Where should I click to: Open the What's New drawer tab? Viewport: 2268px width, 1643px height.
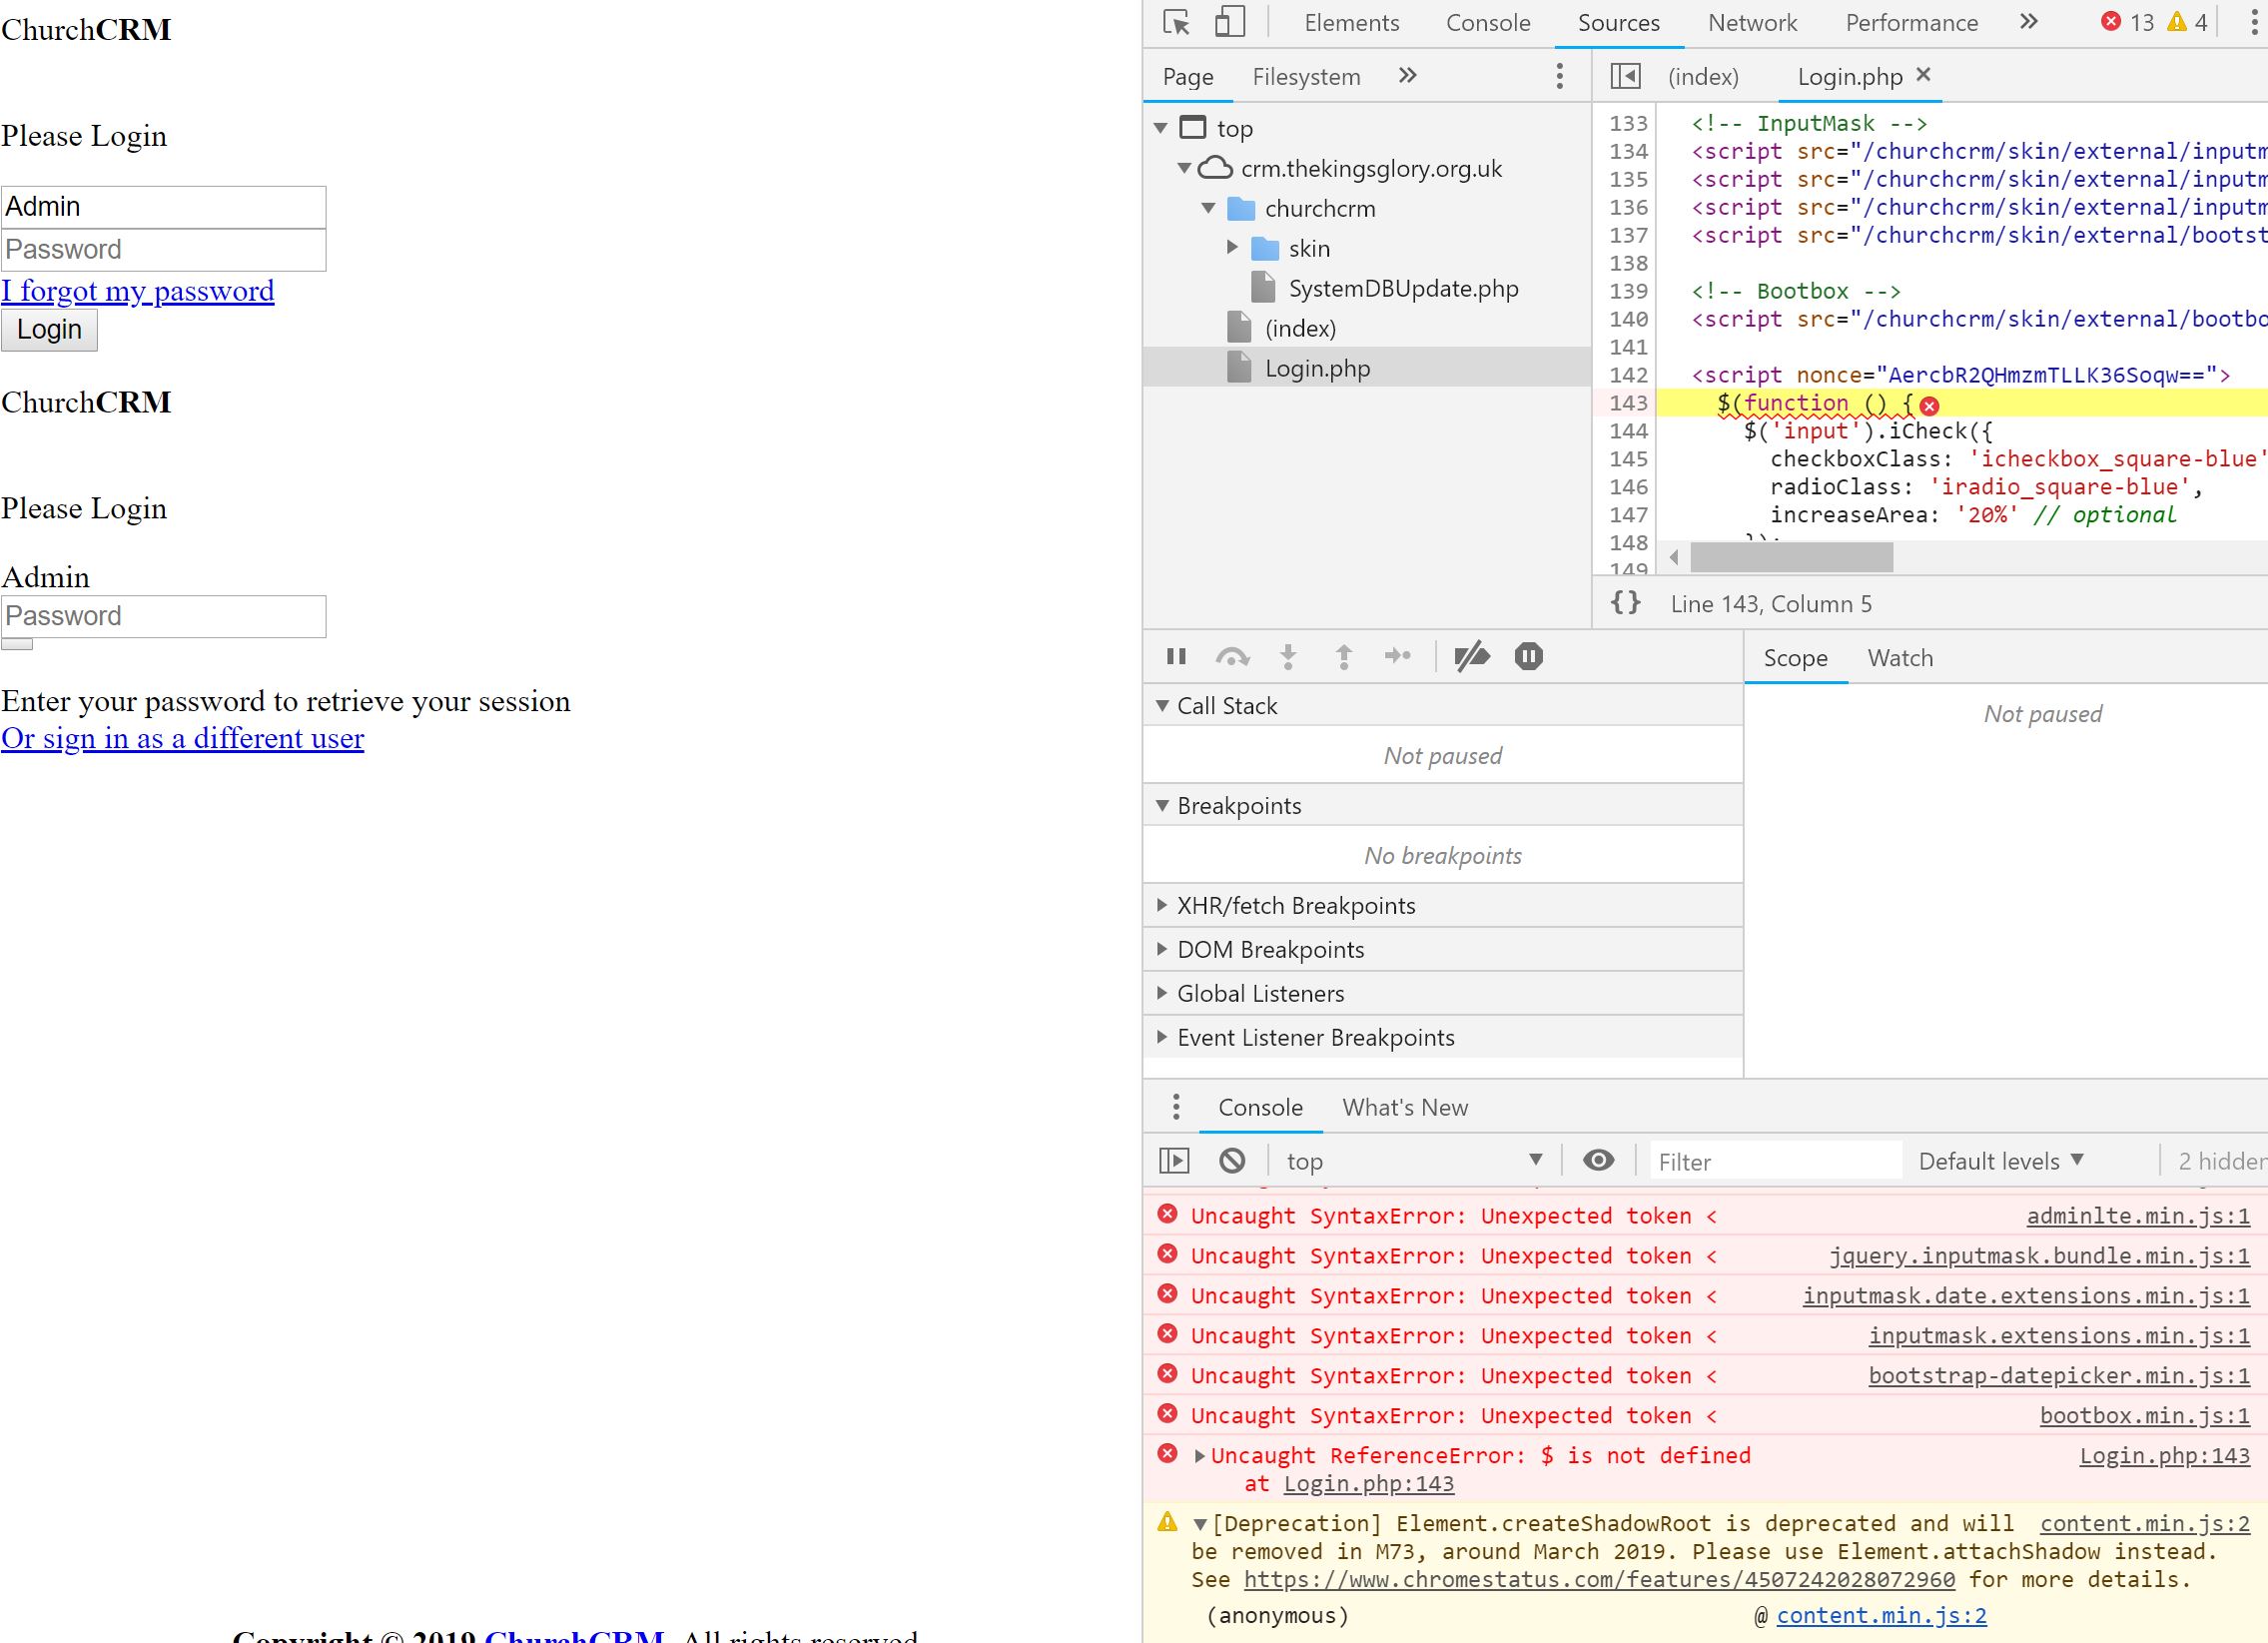click(x=1405, y=1108)
